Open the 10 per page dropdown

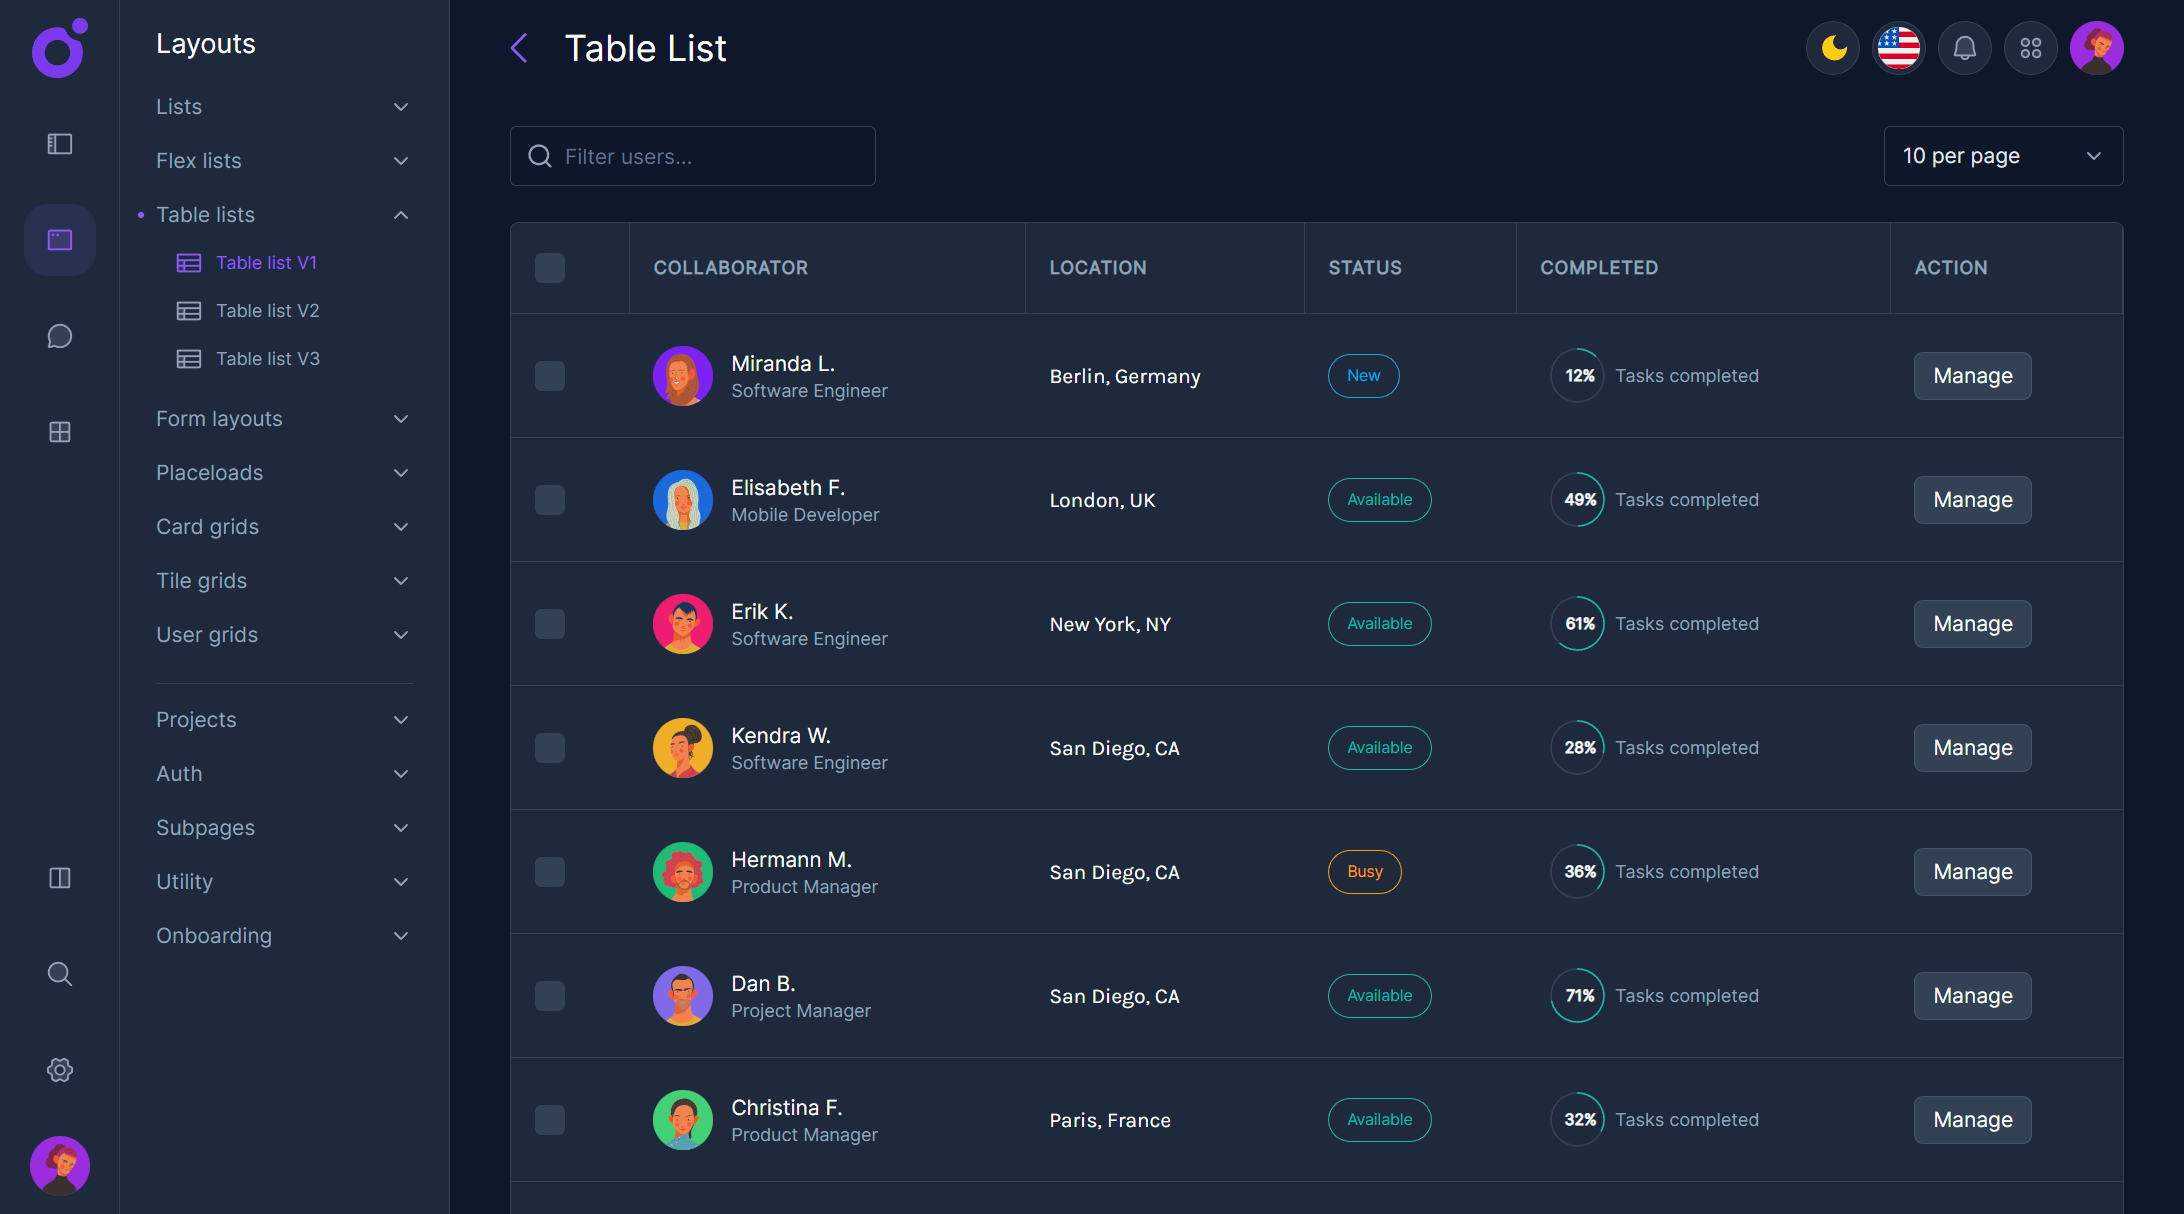(x=2002, y=156)
